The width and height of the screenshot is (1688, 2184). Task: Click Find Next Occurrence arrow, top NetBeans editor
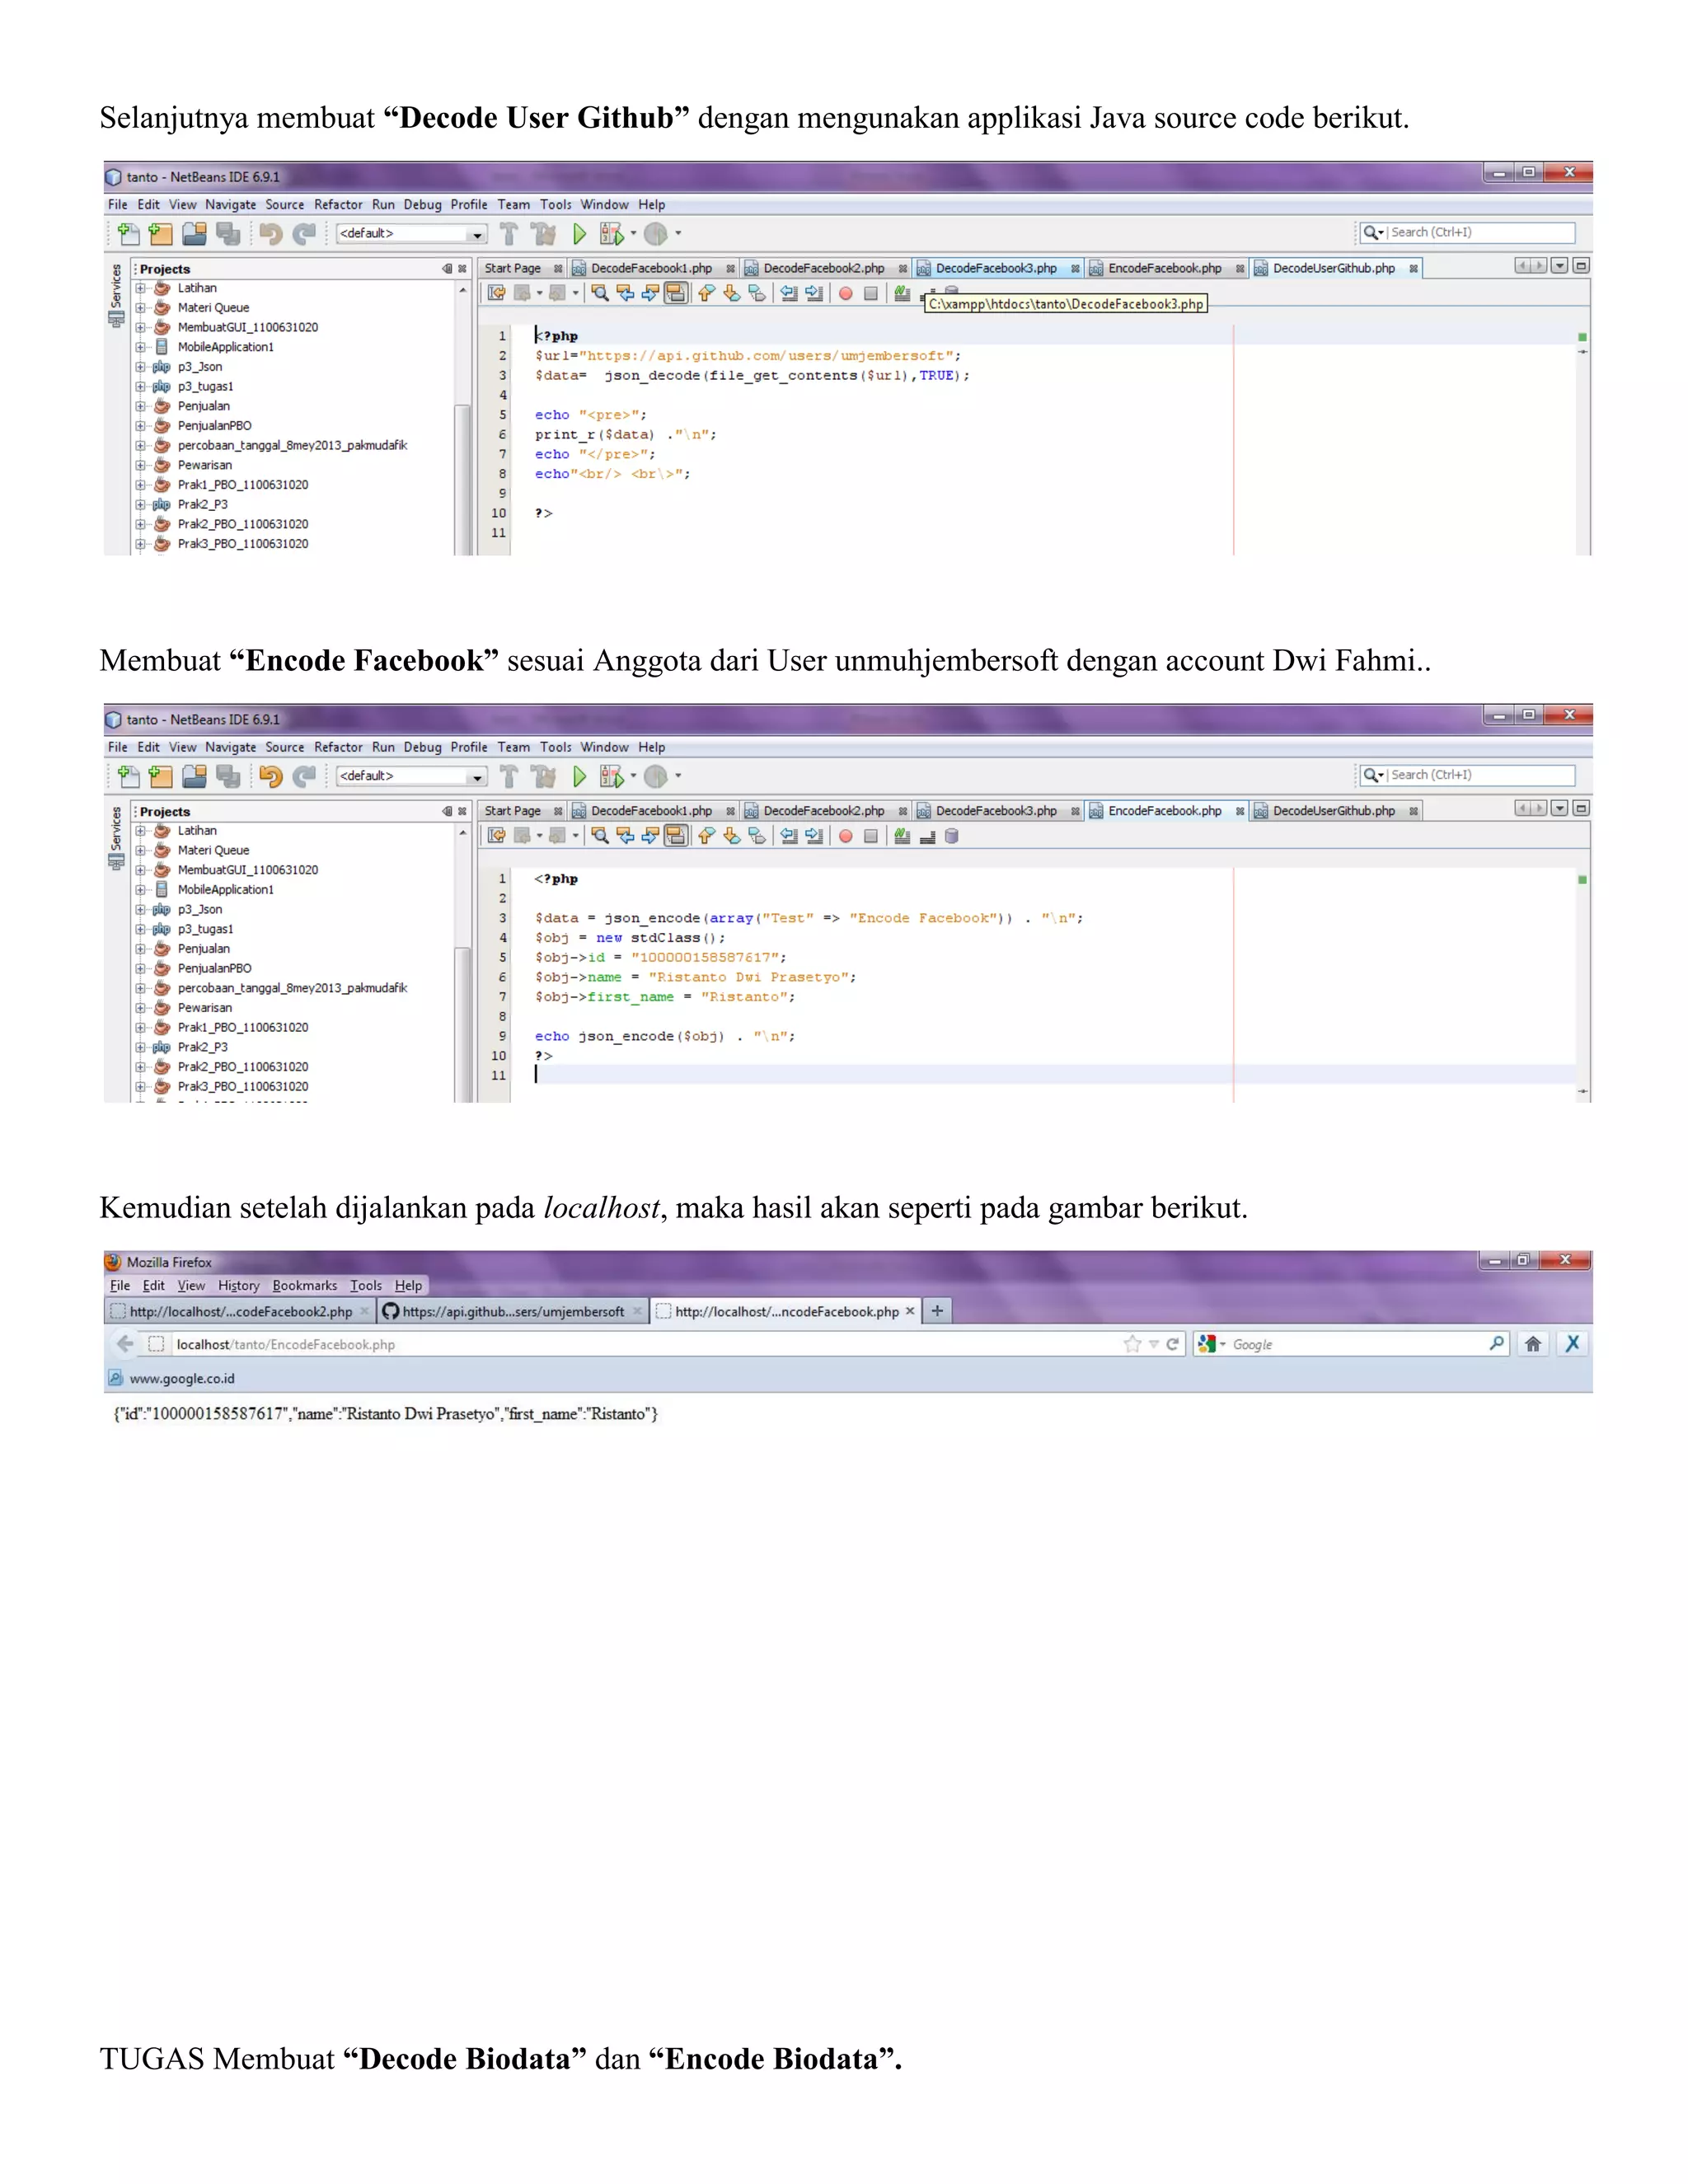coord(650,293)
